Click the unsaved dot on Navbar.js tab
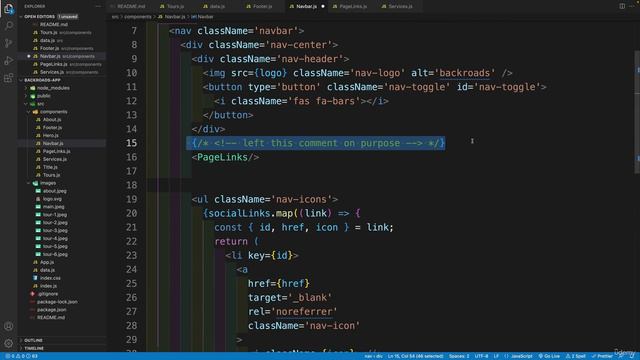 [x=323, y=7]
